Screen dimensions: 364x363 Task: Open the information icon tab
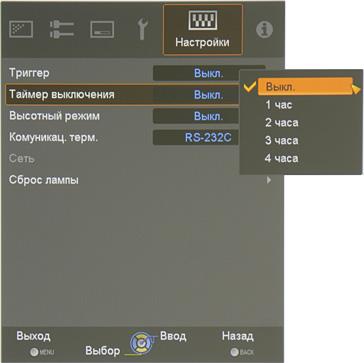(264, 30)
